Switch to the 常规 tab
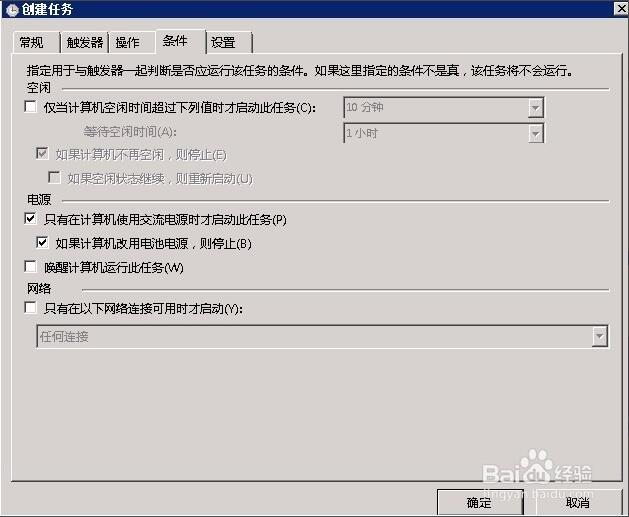The image size is (629, 517). (31, 42)
